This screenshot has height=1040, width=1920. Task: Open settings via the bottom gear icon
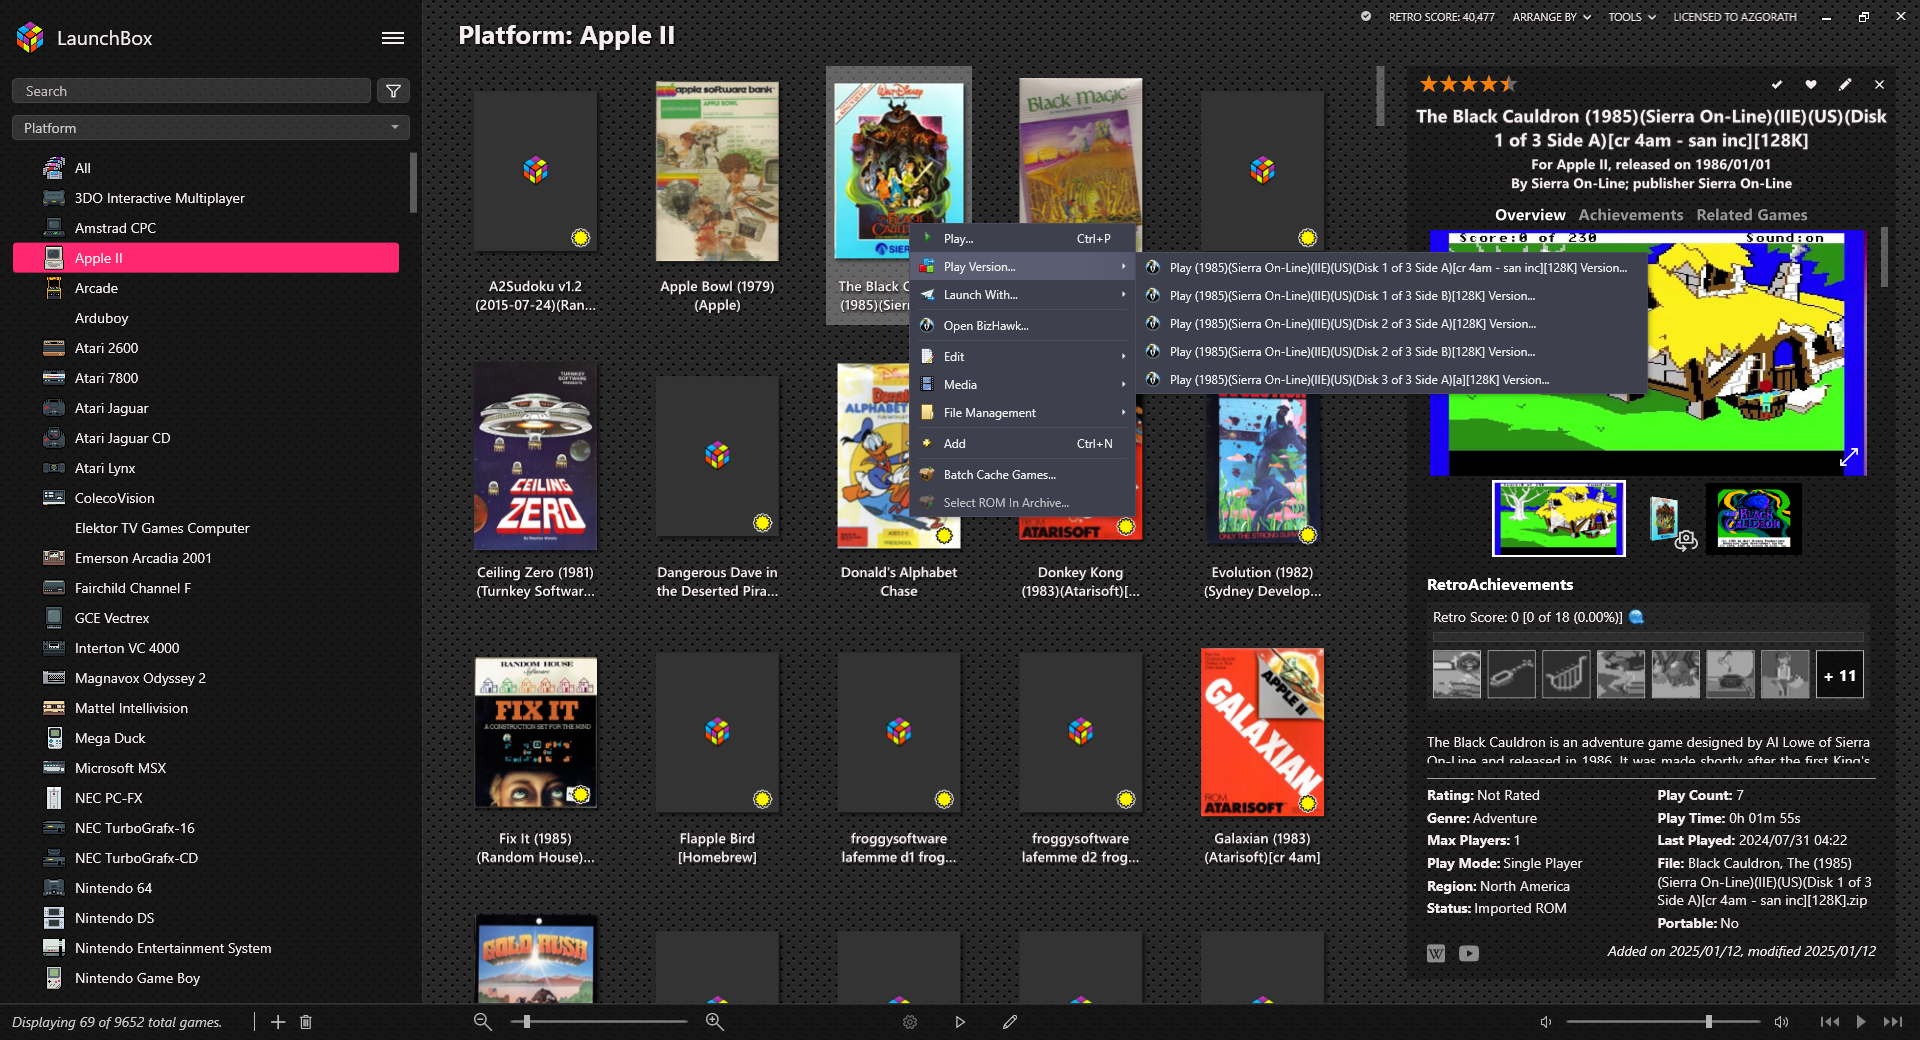910,1022
